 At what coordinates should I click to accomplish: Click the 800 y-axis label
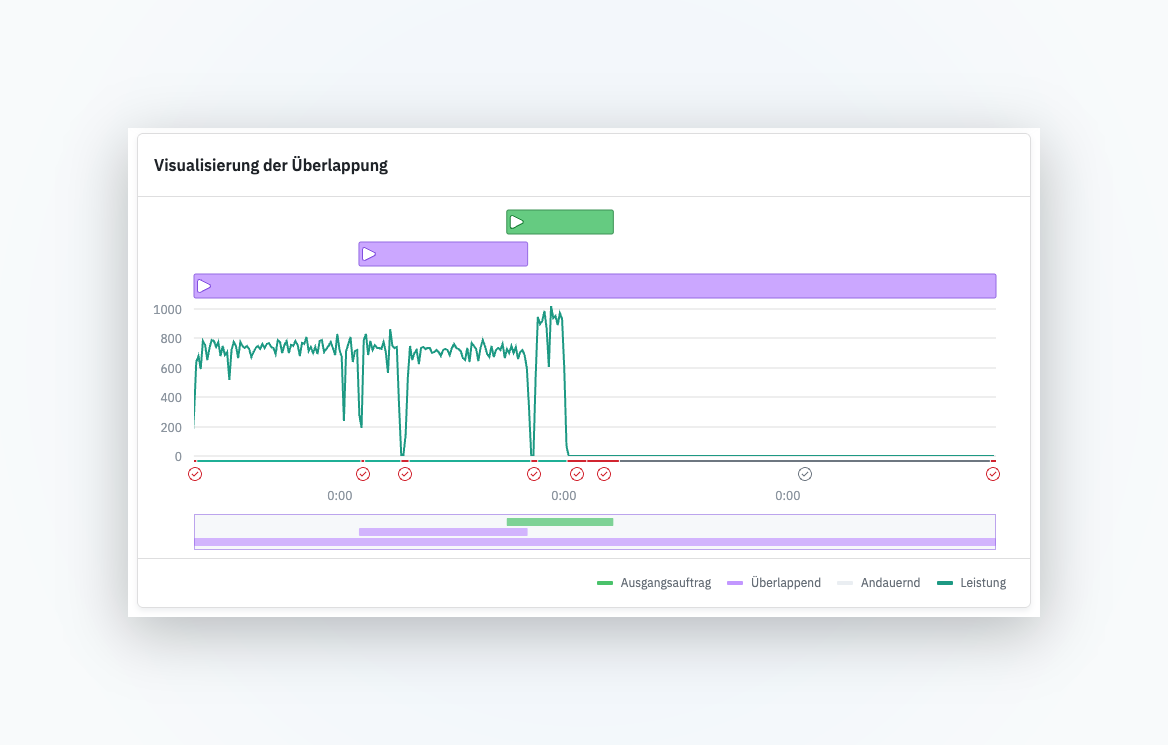171,339
